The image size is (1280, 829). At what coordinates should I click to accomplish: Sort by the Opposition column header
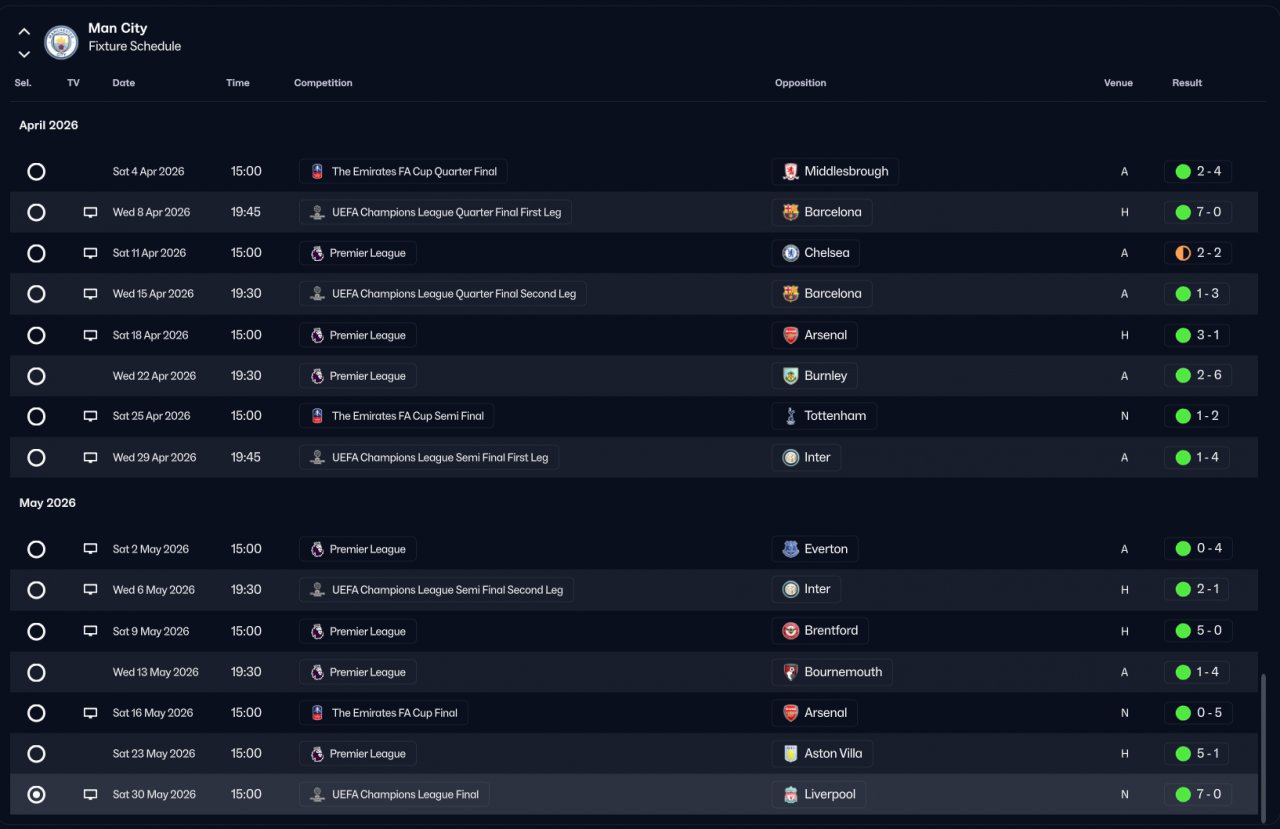point(800,83)
